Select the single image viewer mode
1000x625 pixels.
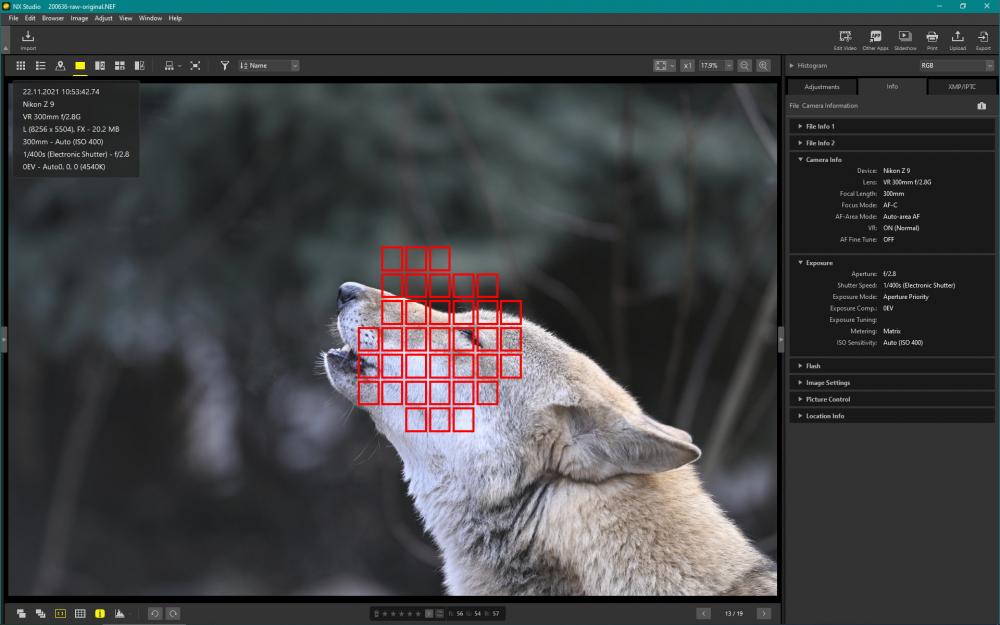point(80,66)
